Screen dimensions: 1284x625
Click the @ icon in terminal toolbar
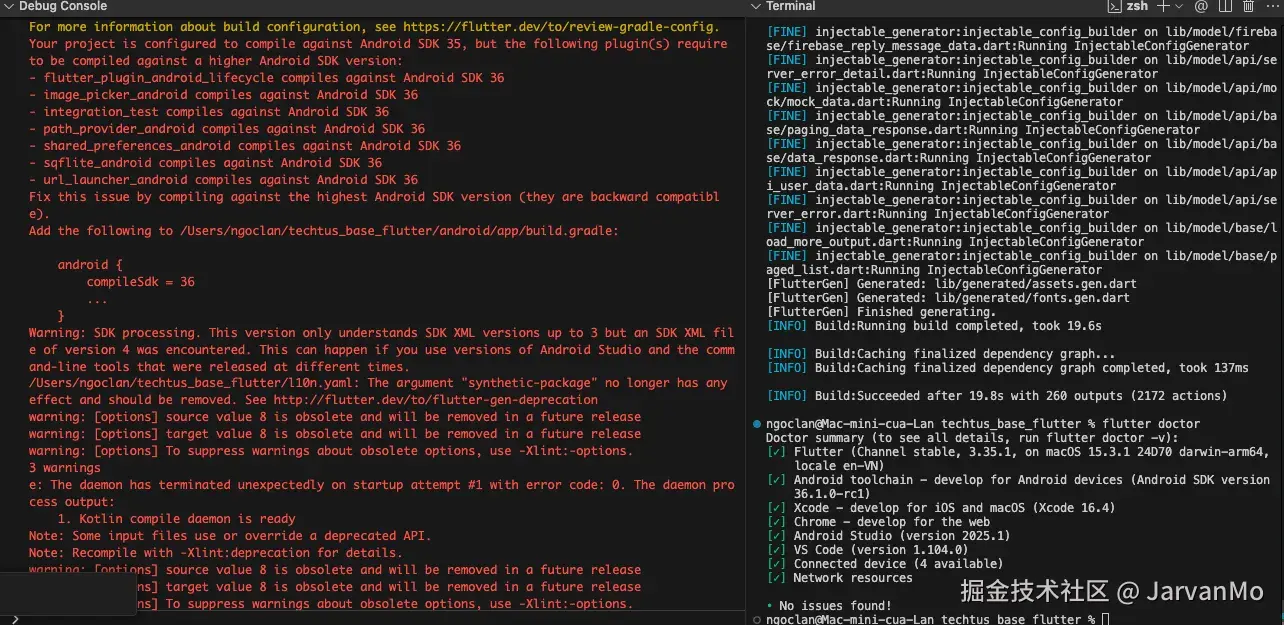[1199, 6]
